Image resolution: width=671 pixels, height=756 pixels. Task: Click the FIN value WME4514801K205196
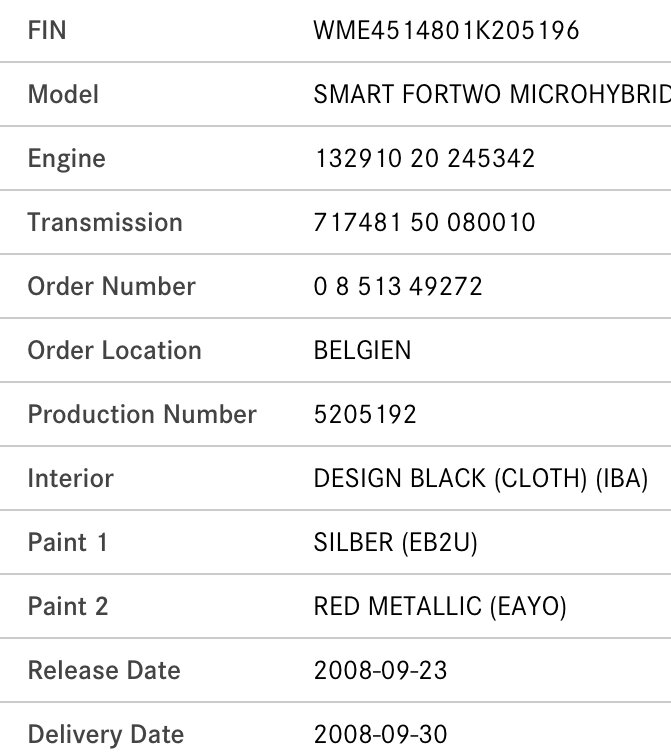click(446, 30)
